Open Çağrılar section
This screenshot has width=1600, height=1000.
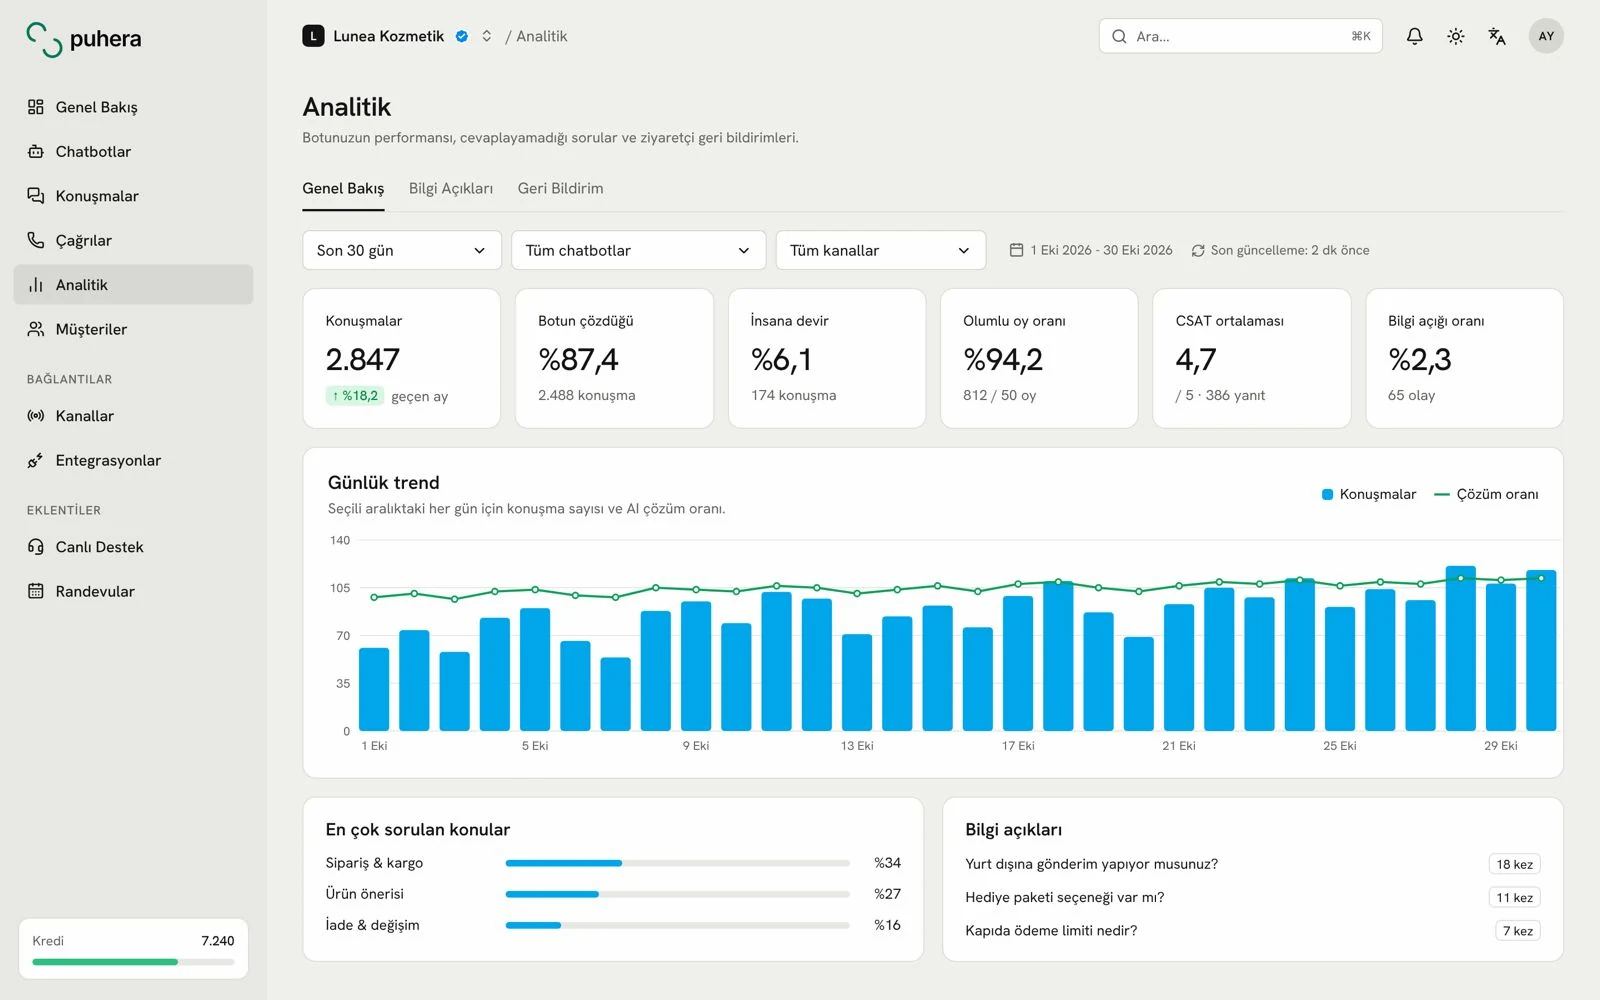coord(133,240)
